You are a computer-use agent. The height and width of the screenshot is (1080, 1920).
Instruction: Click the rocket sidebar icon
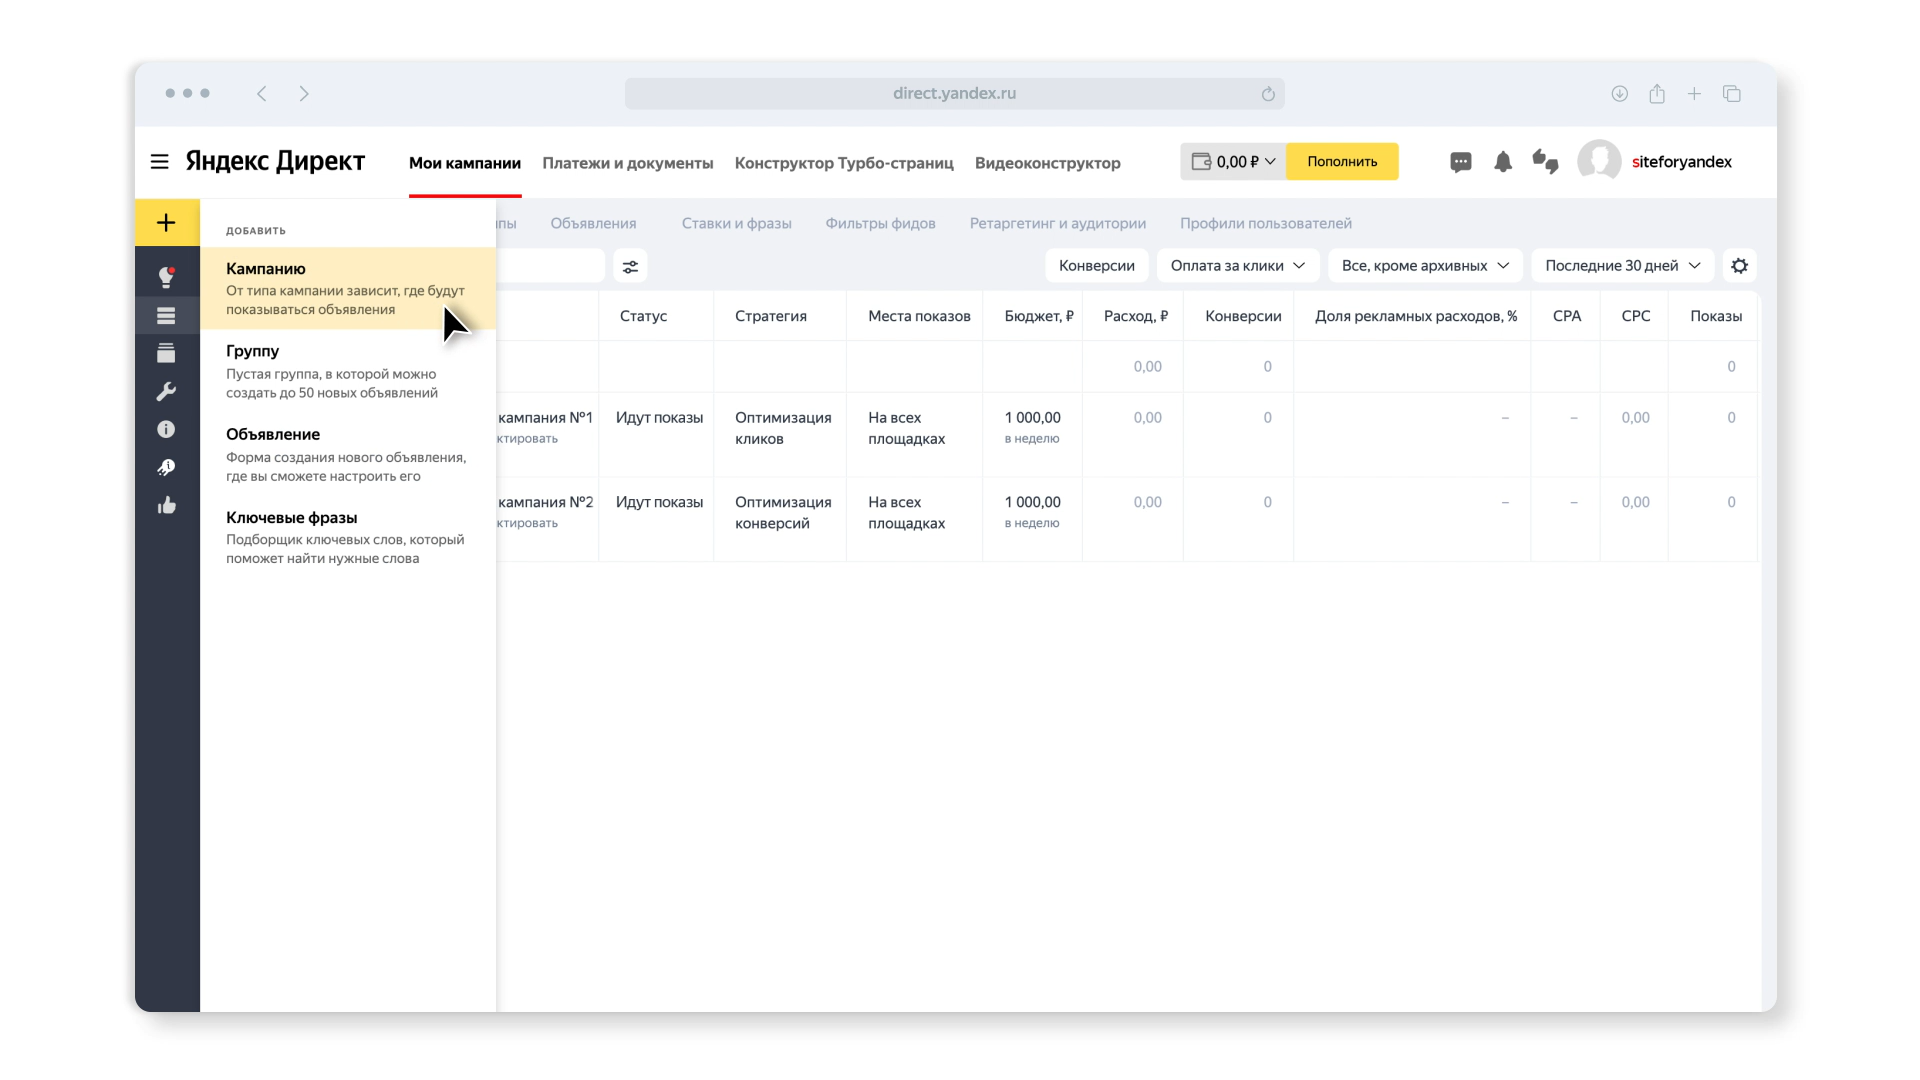166,467
